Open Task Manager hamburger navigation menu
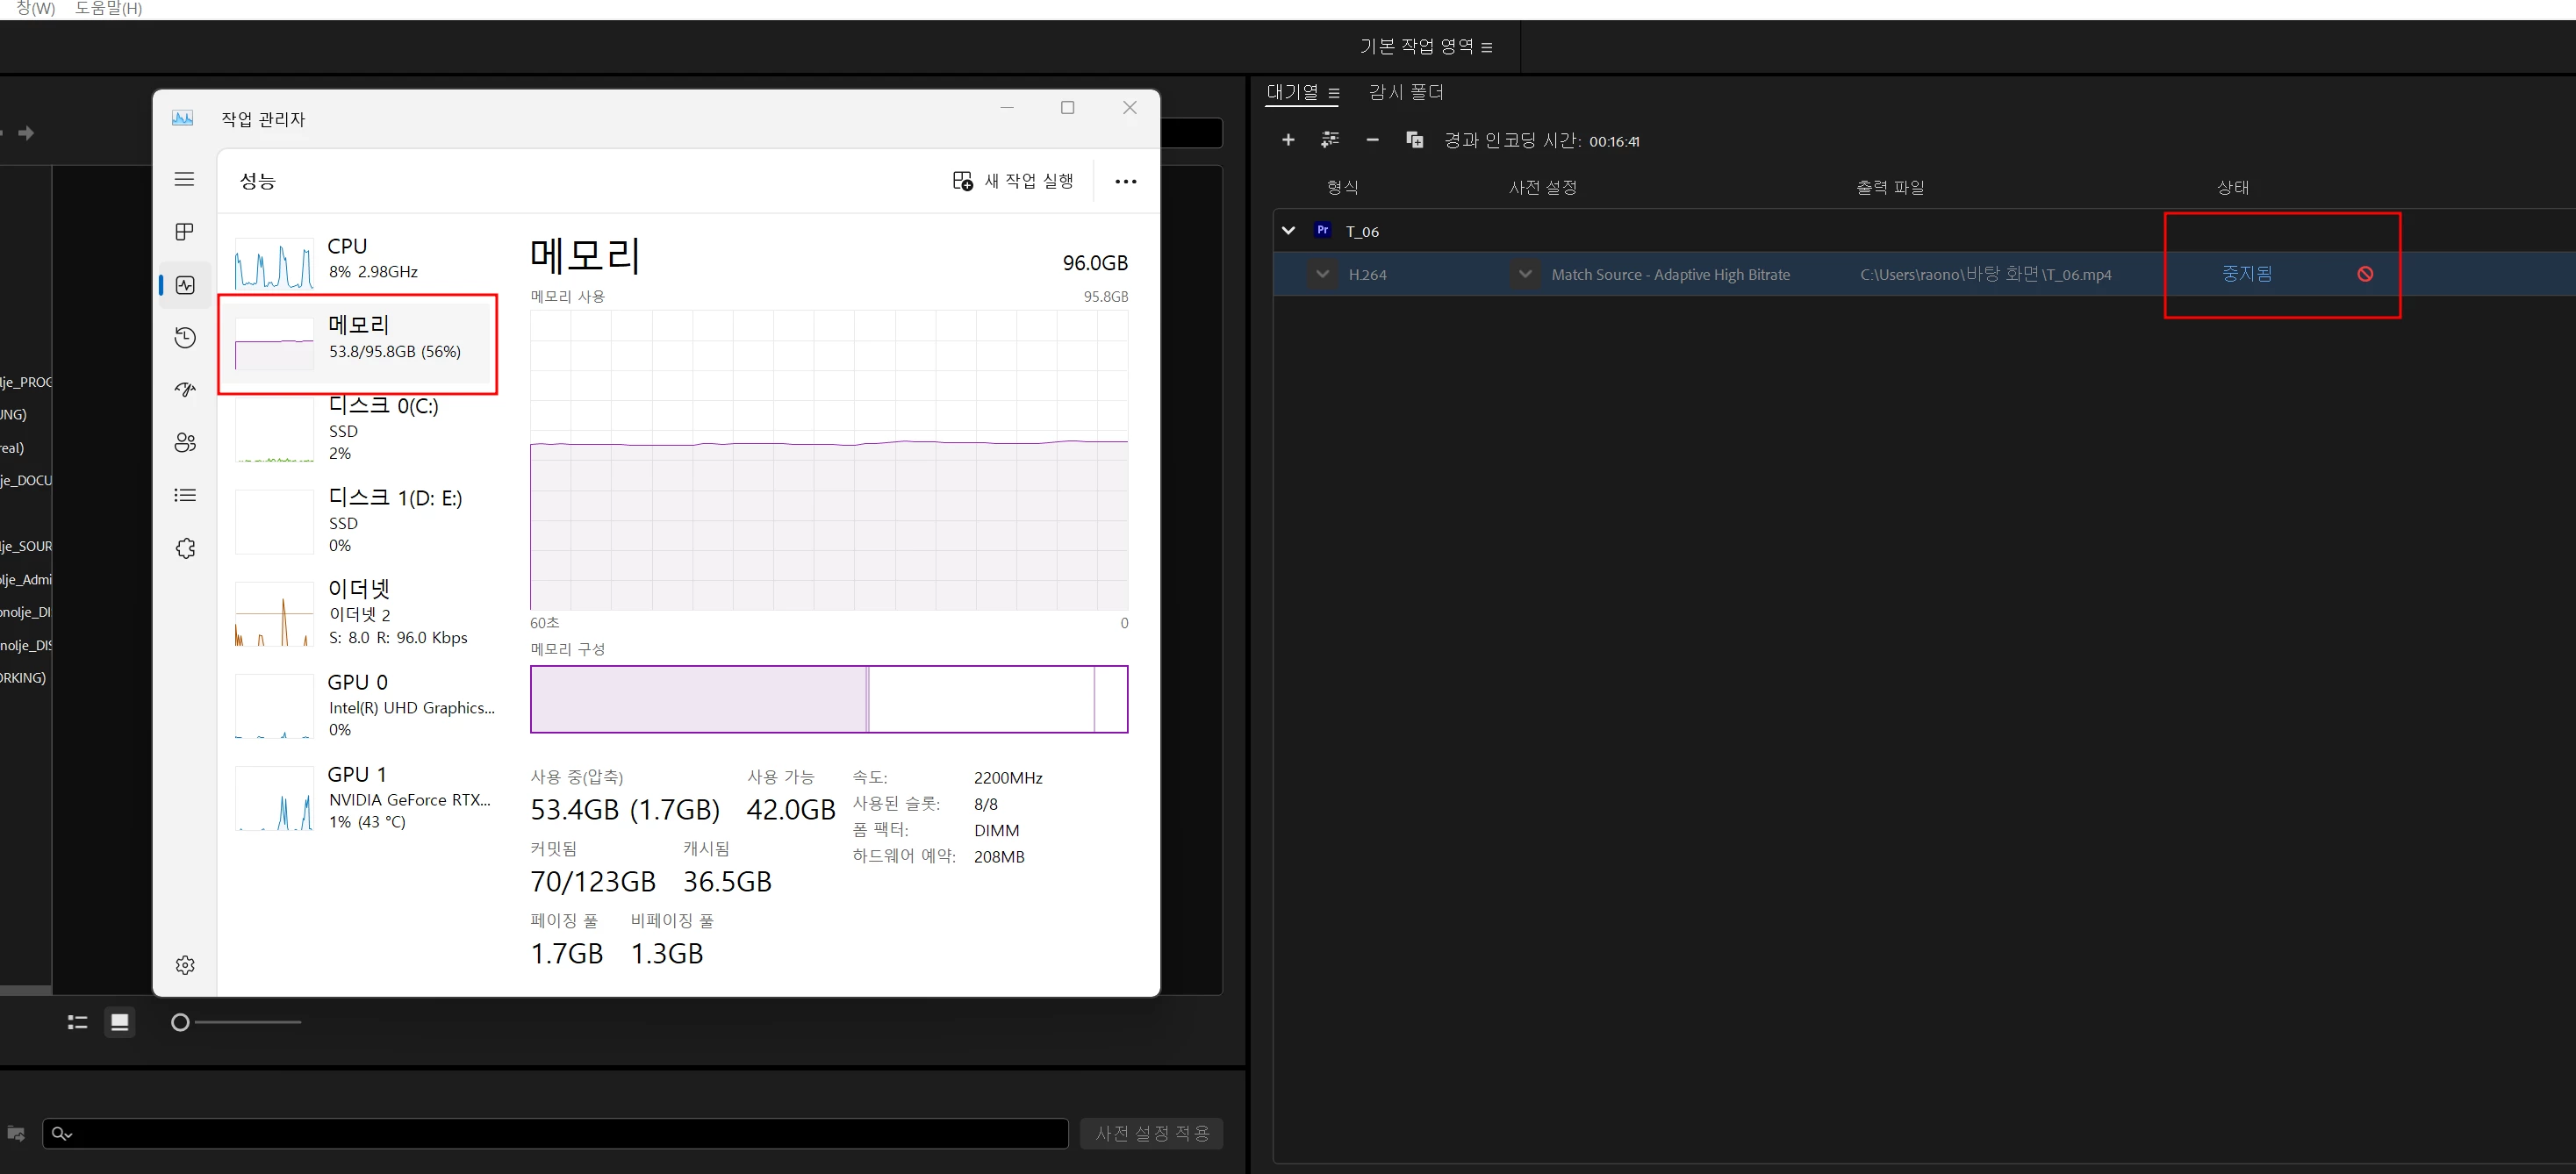Viewport: 2576px width, 1174px height. point(184,179)
